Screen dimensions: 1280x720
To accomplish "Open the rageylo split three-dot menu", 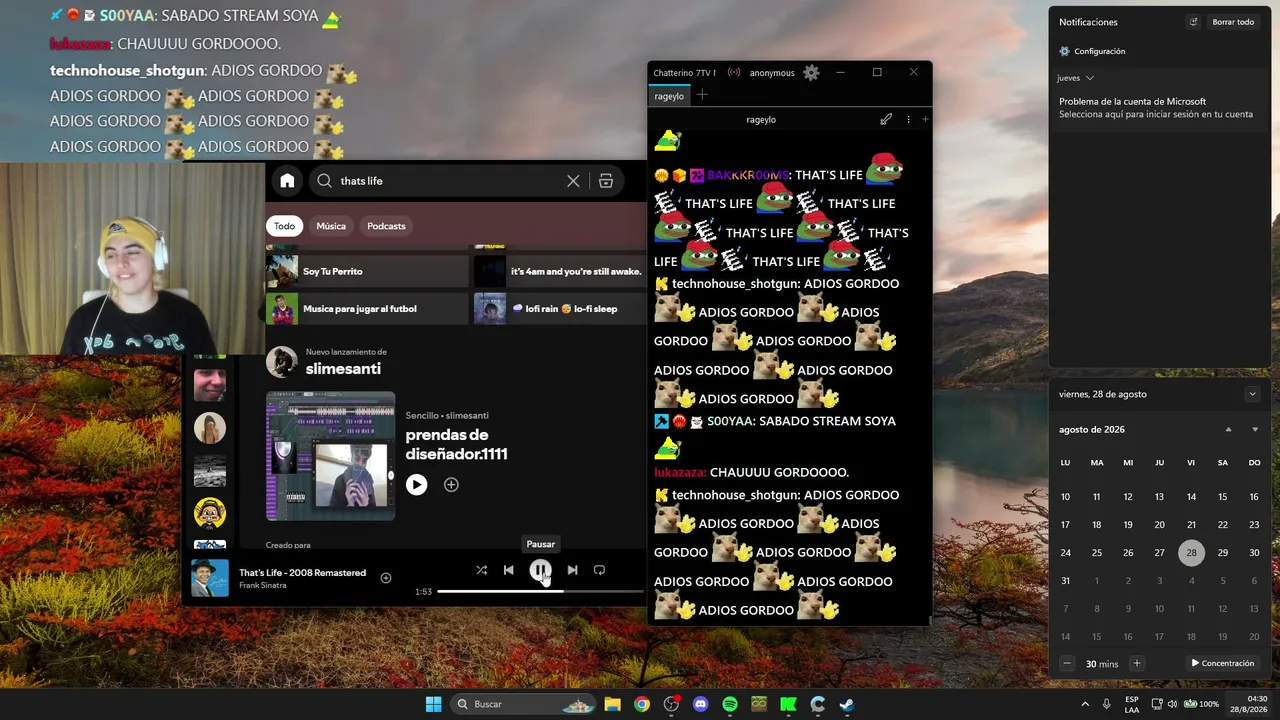I will pyautogui.click(x=908, y=119).
